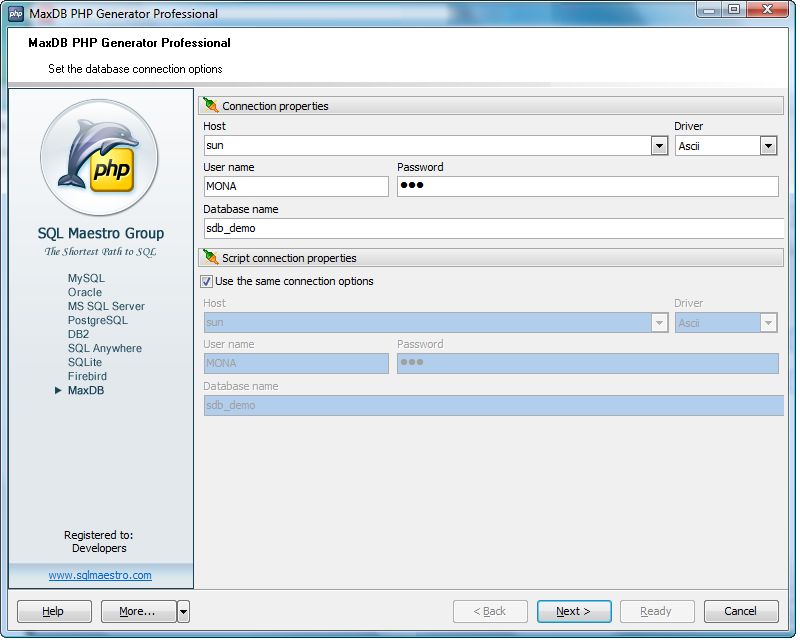Viewport: 800px width, 642px height.
Task: Go back with the Back button
Action: click(491, 612)
